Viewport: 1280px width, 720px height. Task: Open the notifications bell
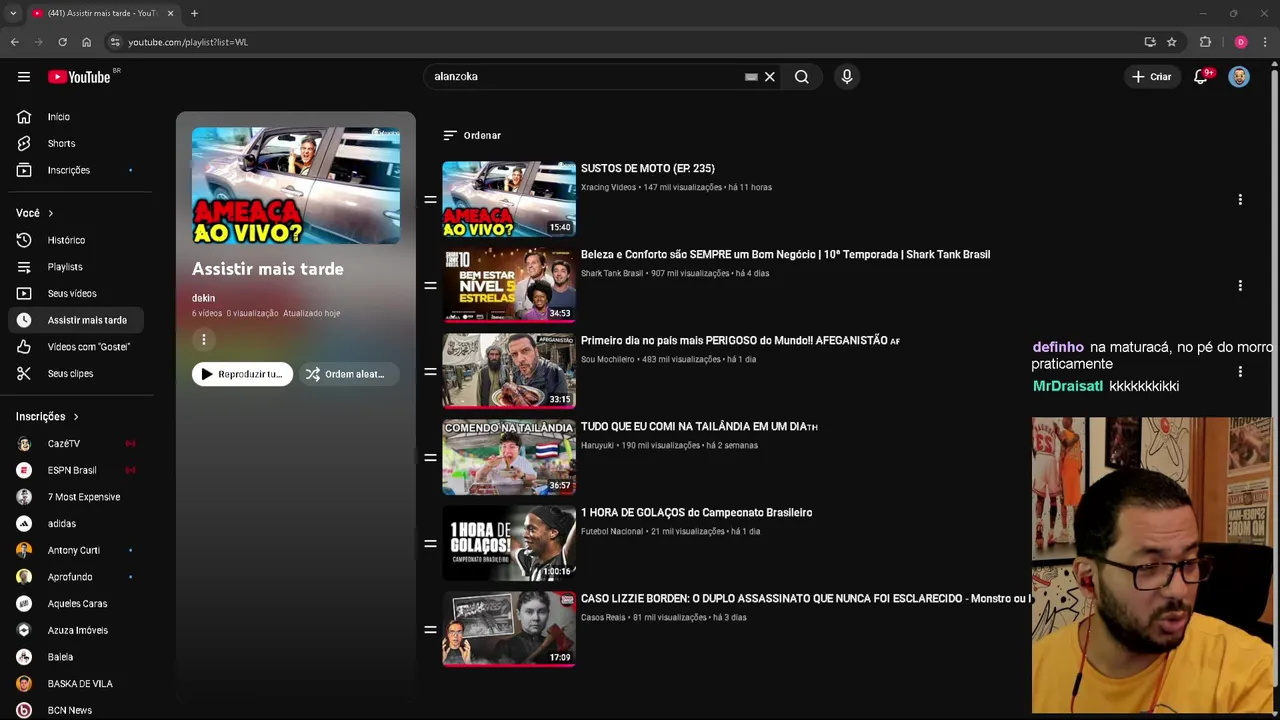coord(1201,77)
